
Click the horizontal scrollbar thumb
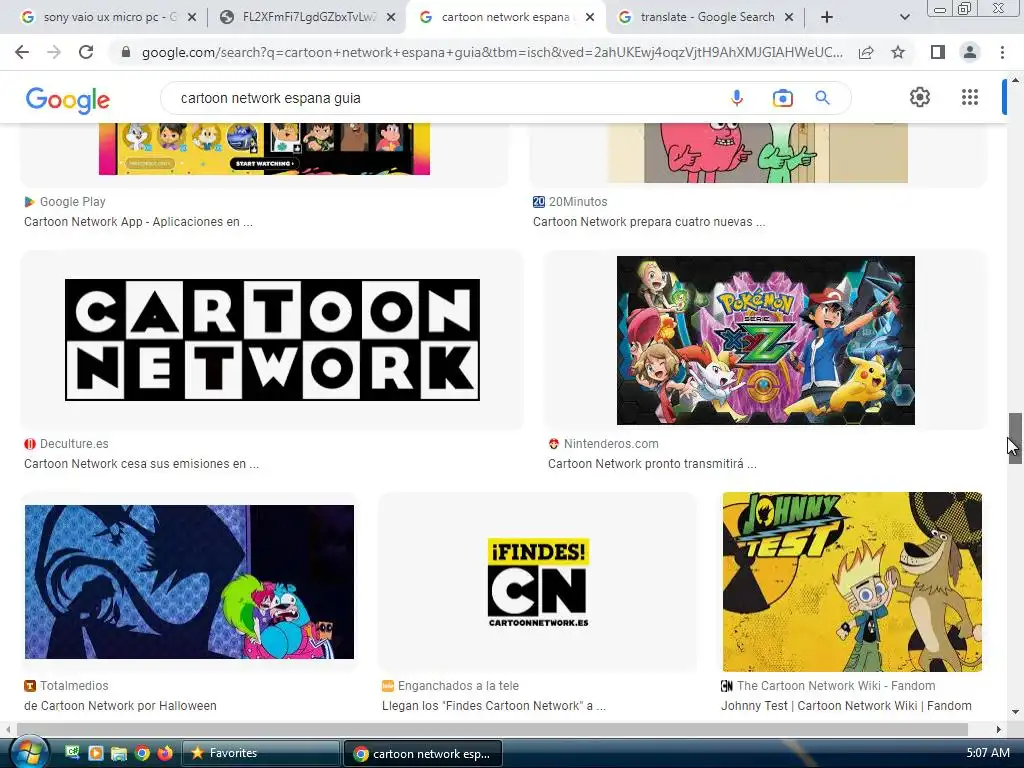pyautogui.click(x=492, y=729)
